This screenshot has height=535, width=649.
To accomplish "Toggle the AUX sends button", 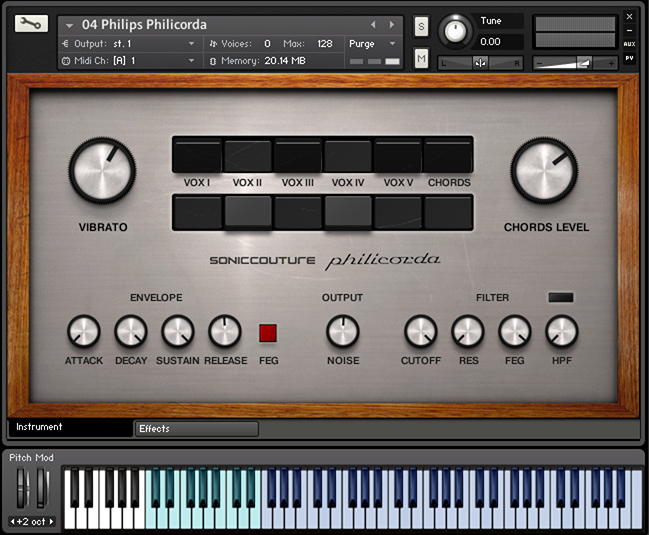I will pos(629,44).
